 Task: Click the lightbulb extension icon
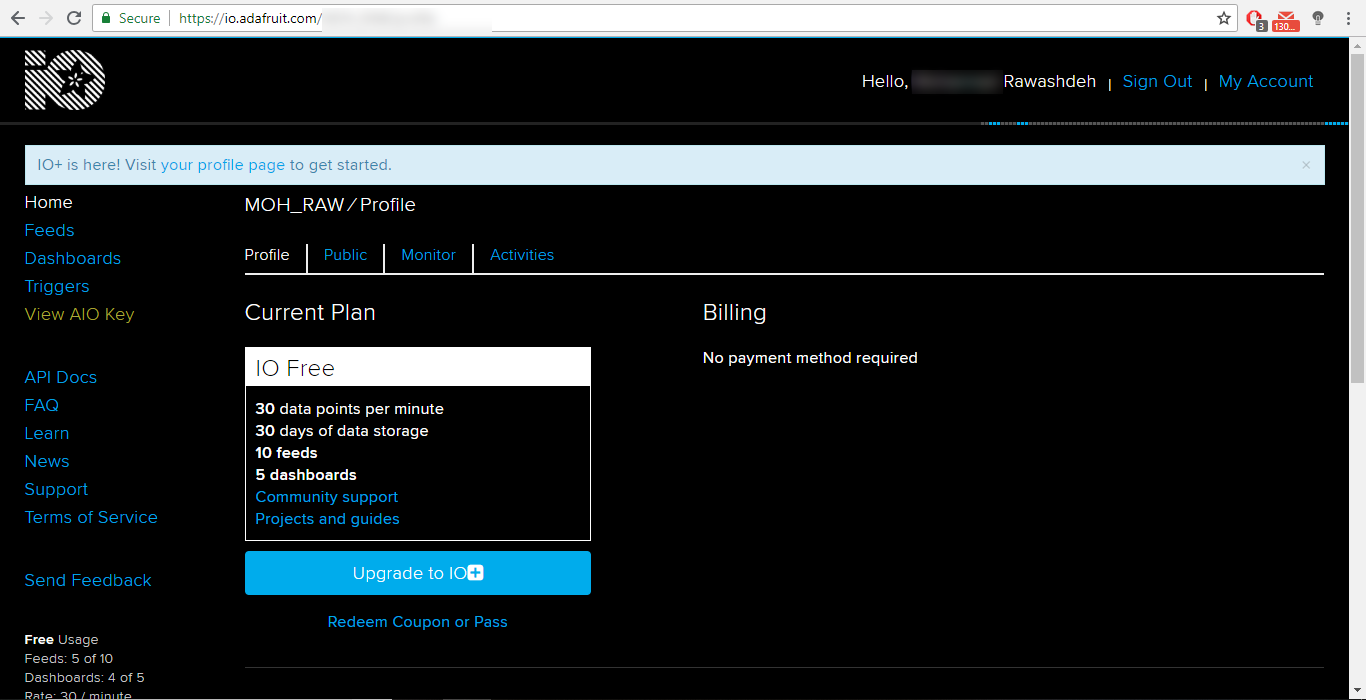[x=1318, y=18]
